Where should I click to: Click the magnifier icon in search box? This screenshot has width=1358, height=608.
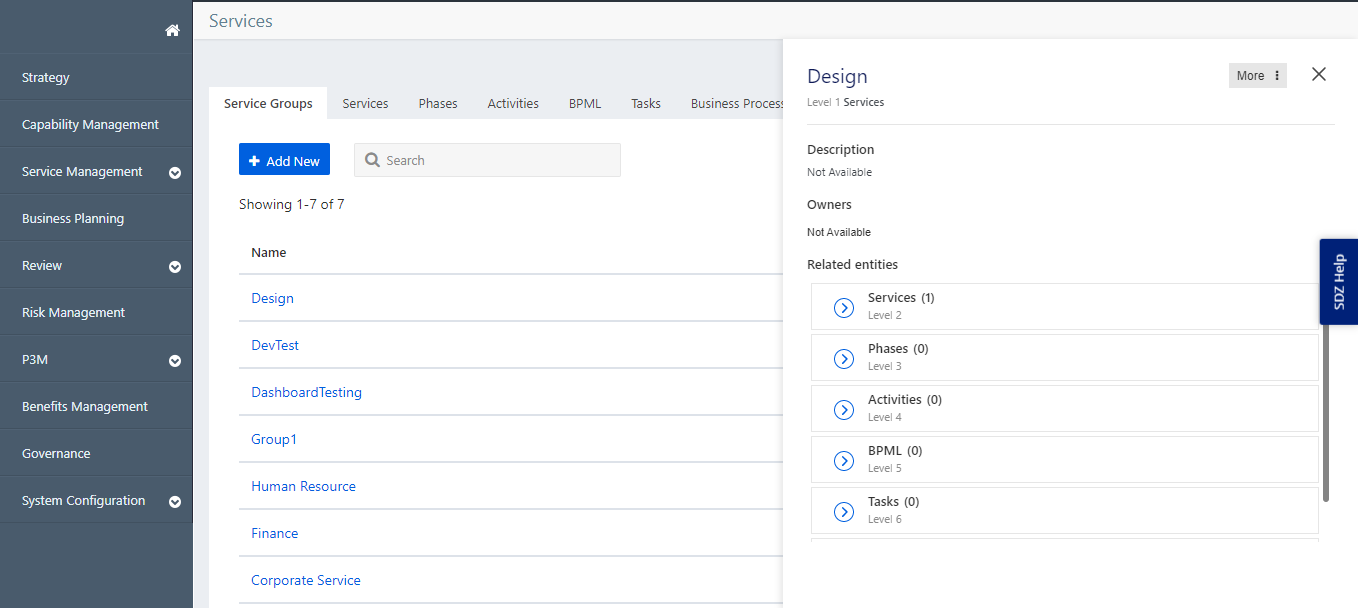coord(372,160)
